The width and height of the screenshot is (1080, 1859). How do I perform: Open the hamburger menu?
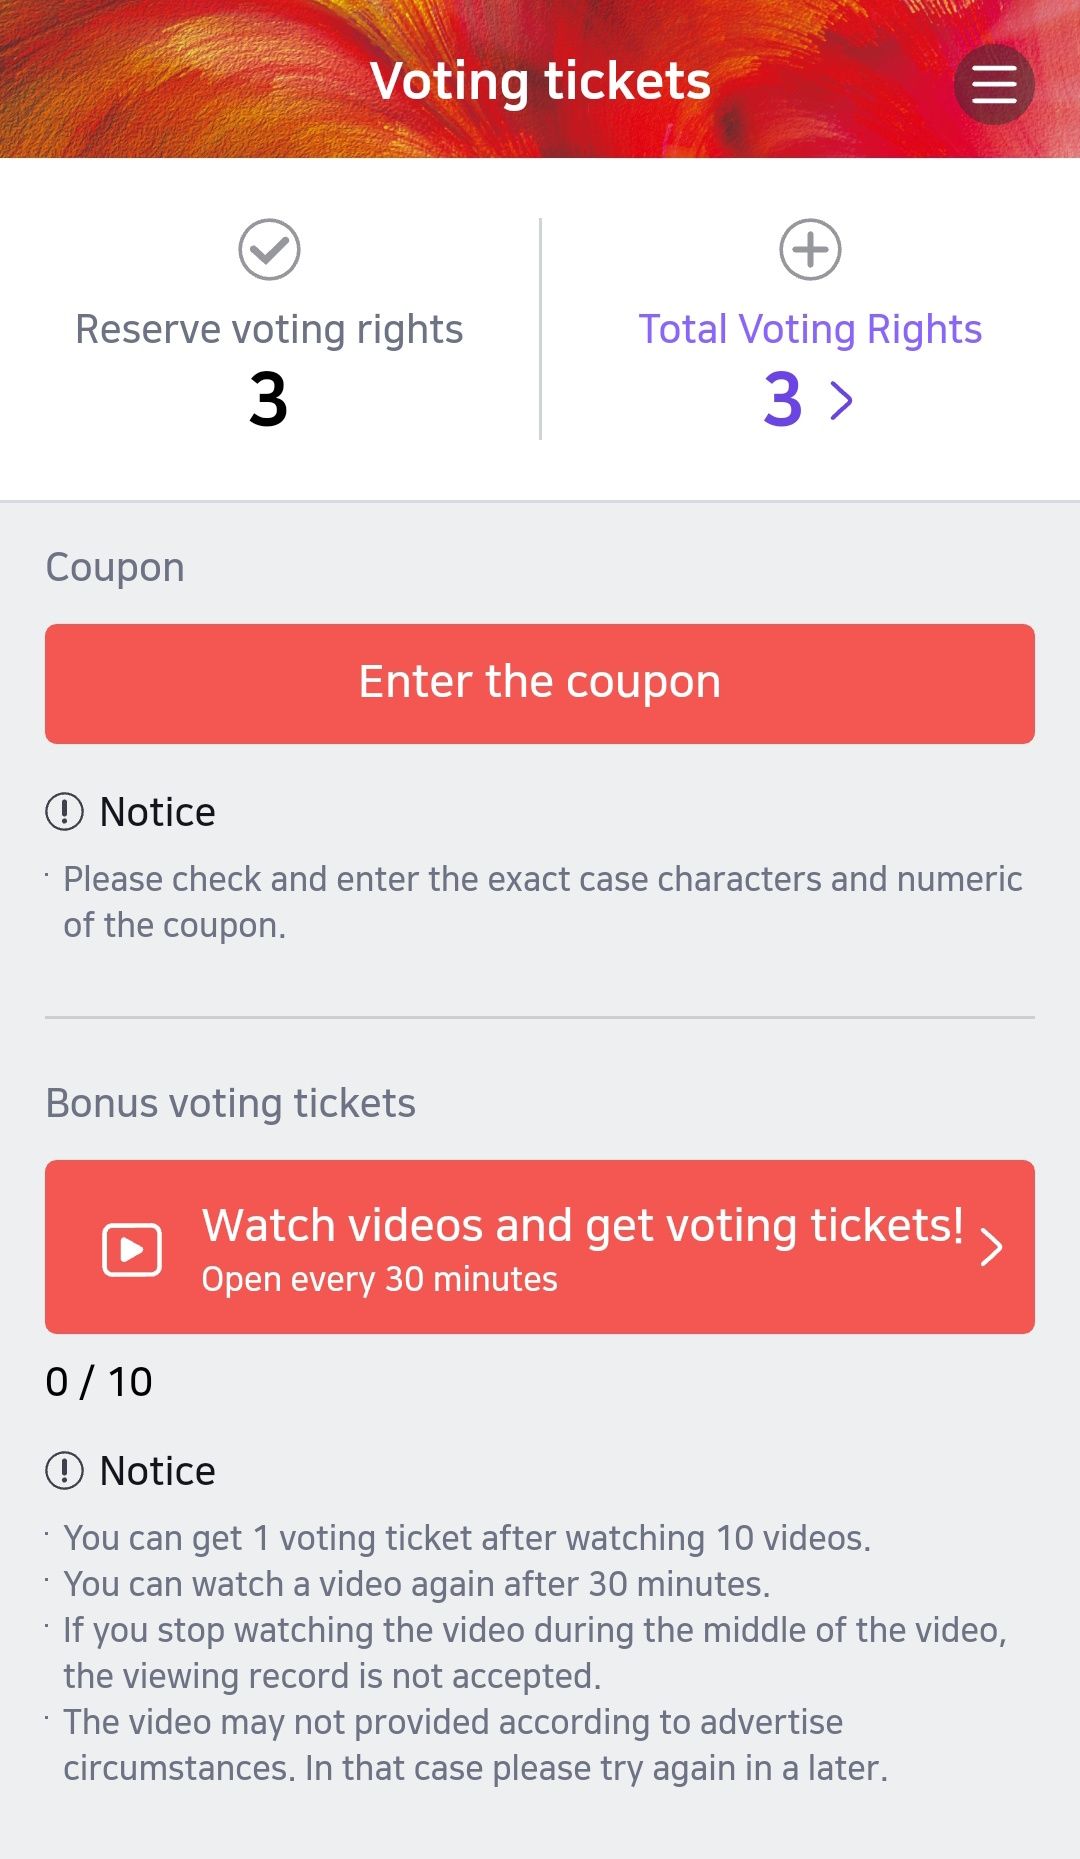pyautogui.click(x=994, y=84)
